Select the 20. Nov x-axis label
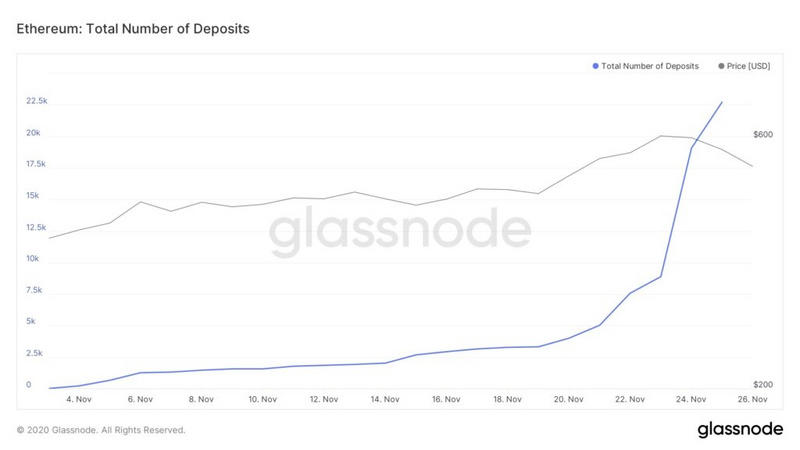Viewport: 800px width, 450px height. 569,399
